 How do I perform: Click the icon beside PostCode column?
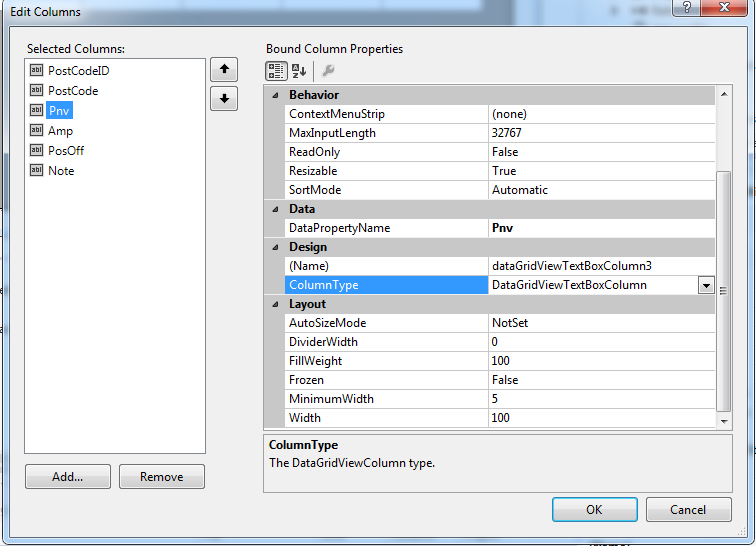37,90
